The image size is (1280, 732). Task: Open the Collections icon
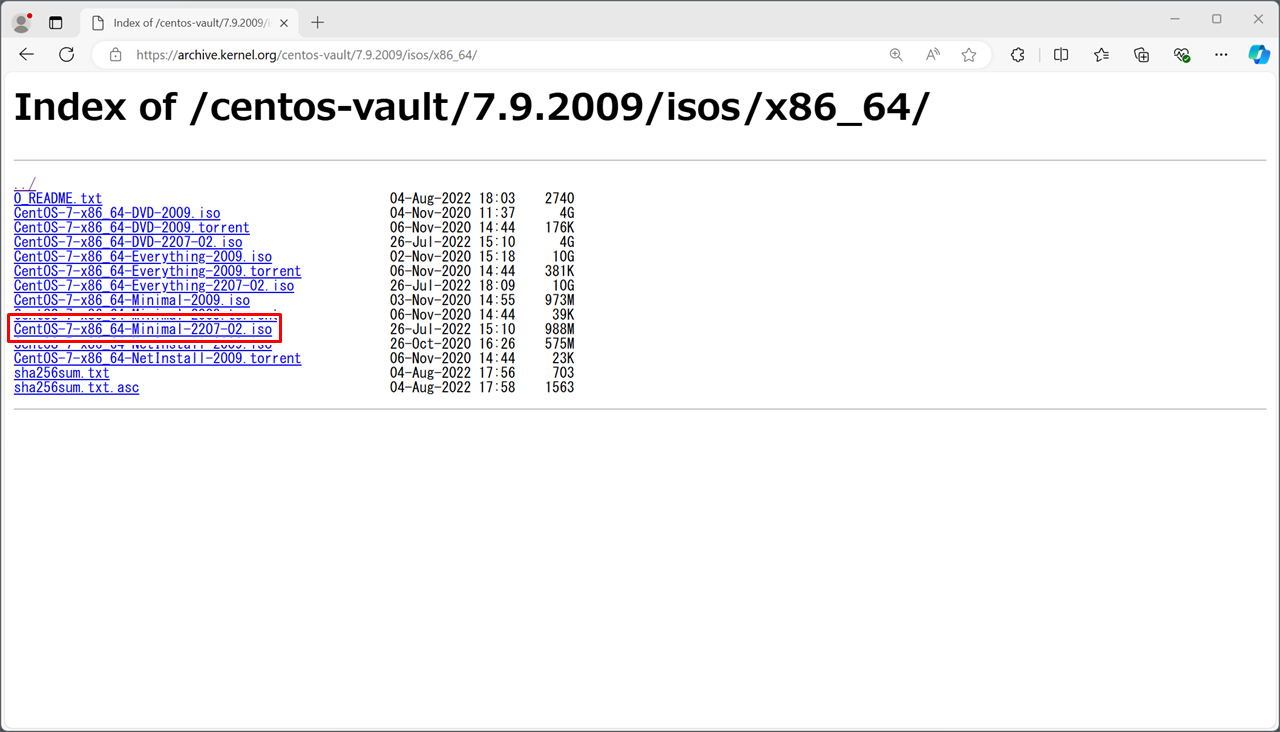[x=1141, y=55]
